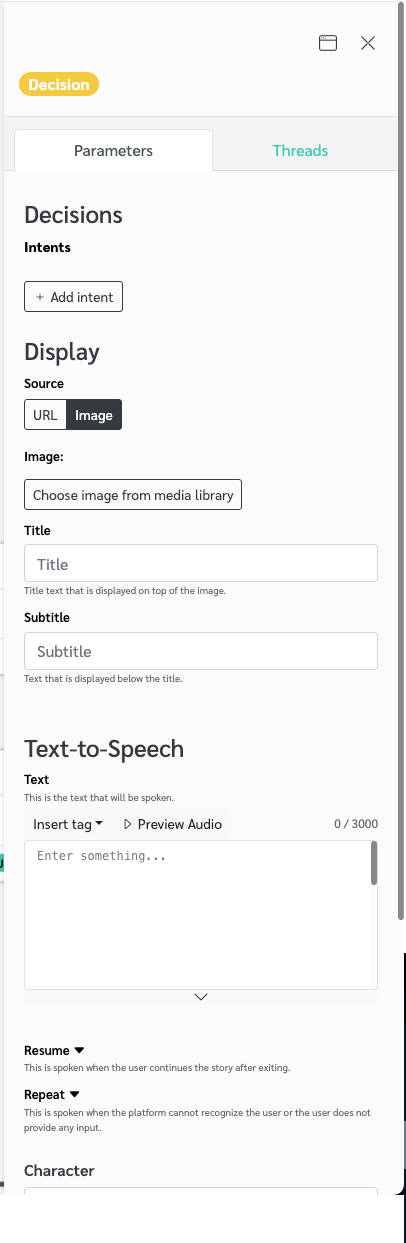Click the plus icon on Add intent
406x1243 pixels.
[x=40, y=297]
